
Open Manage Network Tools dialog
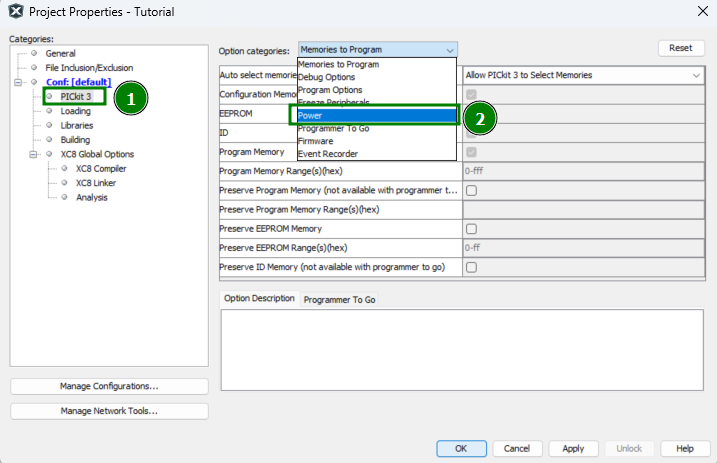(109, 411)
